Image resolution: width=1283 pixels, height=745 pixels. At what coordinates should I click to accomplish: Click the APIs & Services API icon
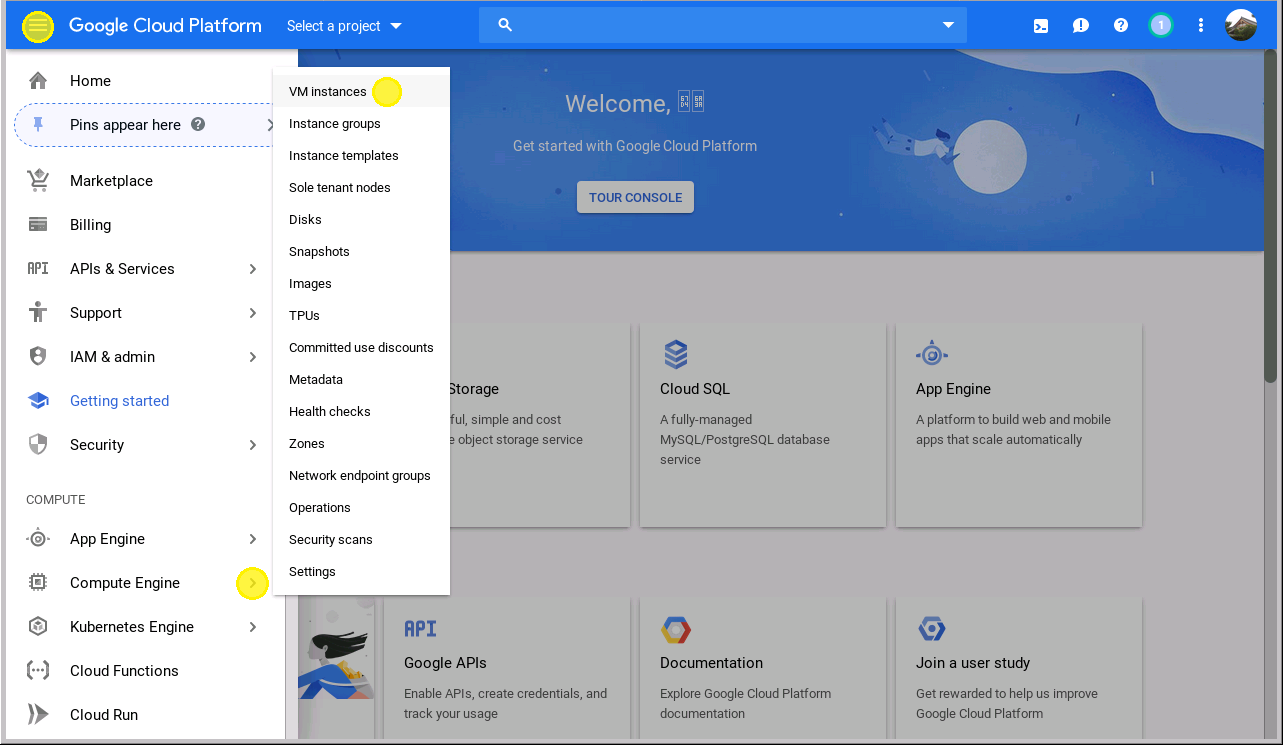point(38,269)
